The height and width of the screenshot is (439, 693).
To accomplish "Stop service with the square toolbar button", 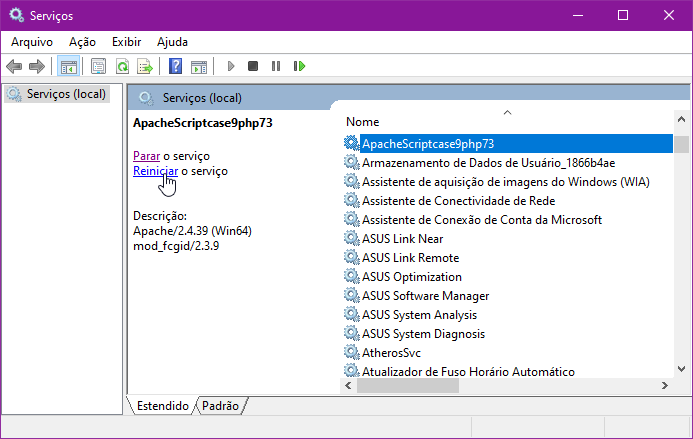I will click(253, 66).
